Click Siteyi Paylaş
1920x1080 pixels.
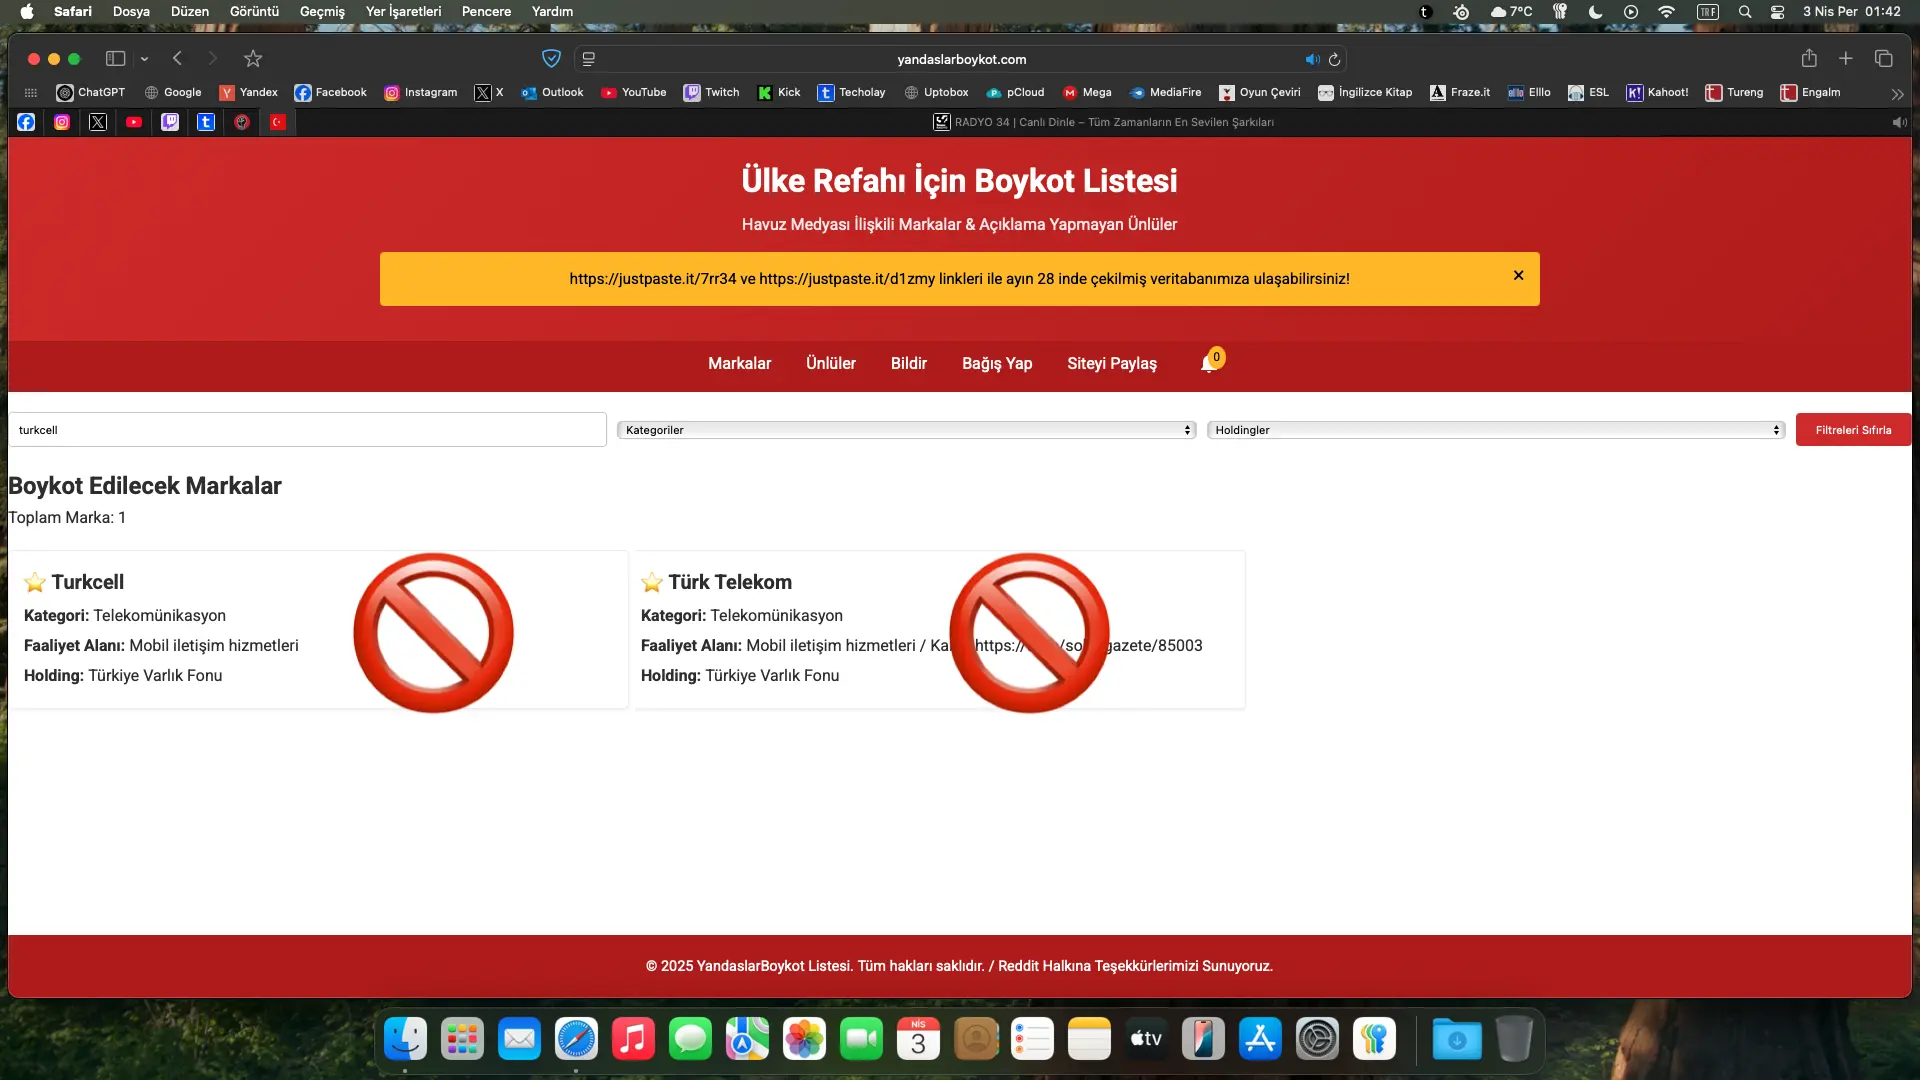click(x=1111, y=363)
